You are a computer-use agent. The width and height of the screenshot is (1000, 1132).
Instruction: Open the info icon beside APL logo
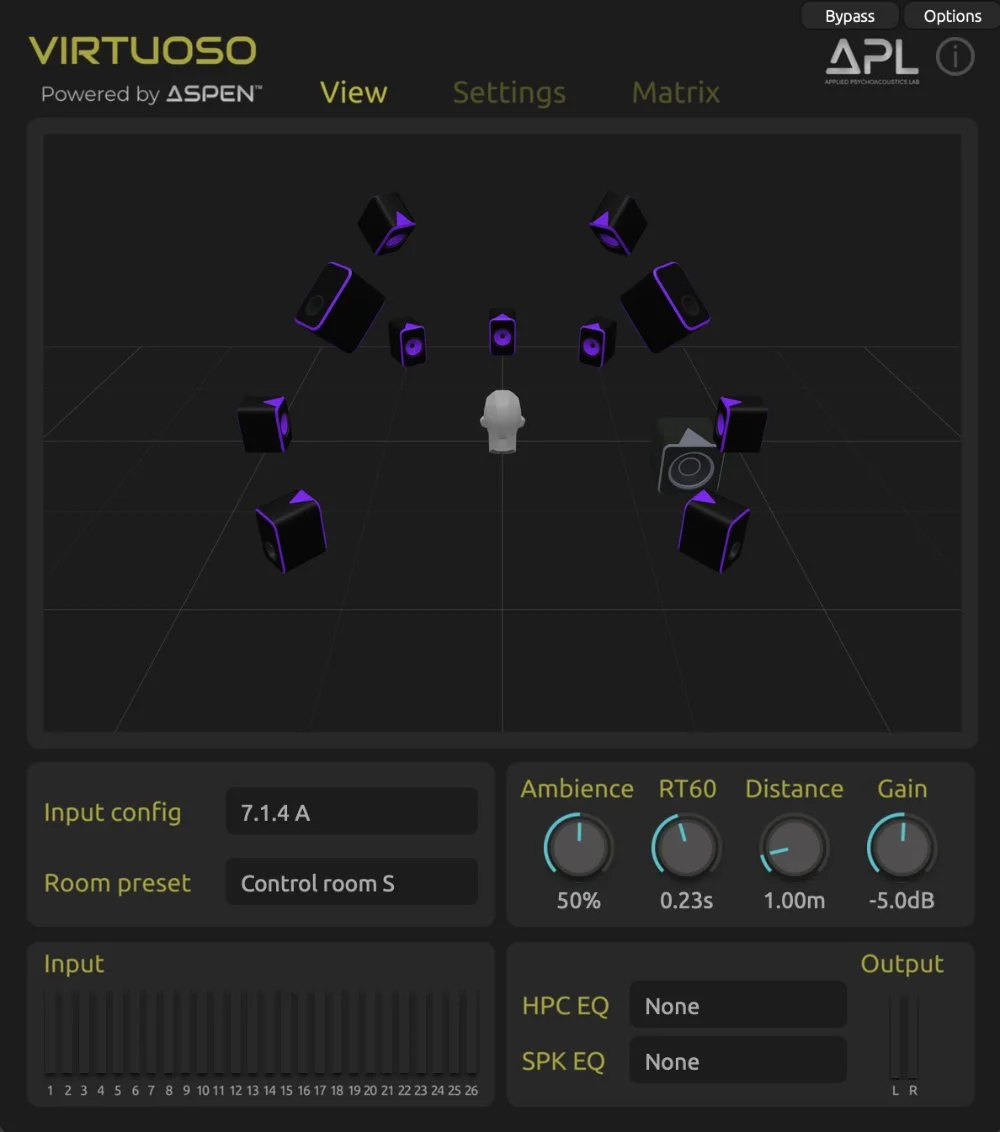955,56
